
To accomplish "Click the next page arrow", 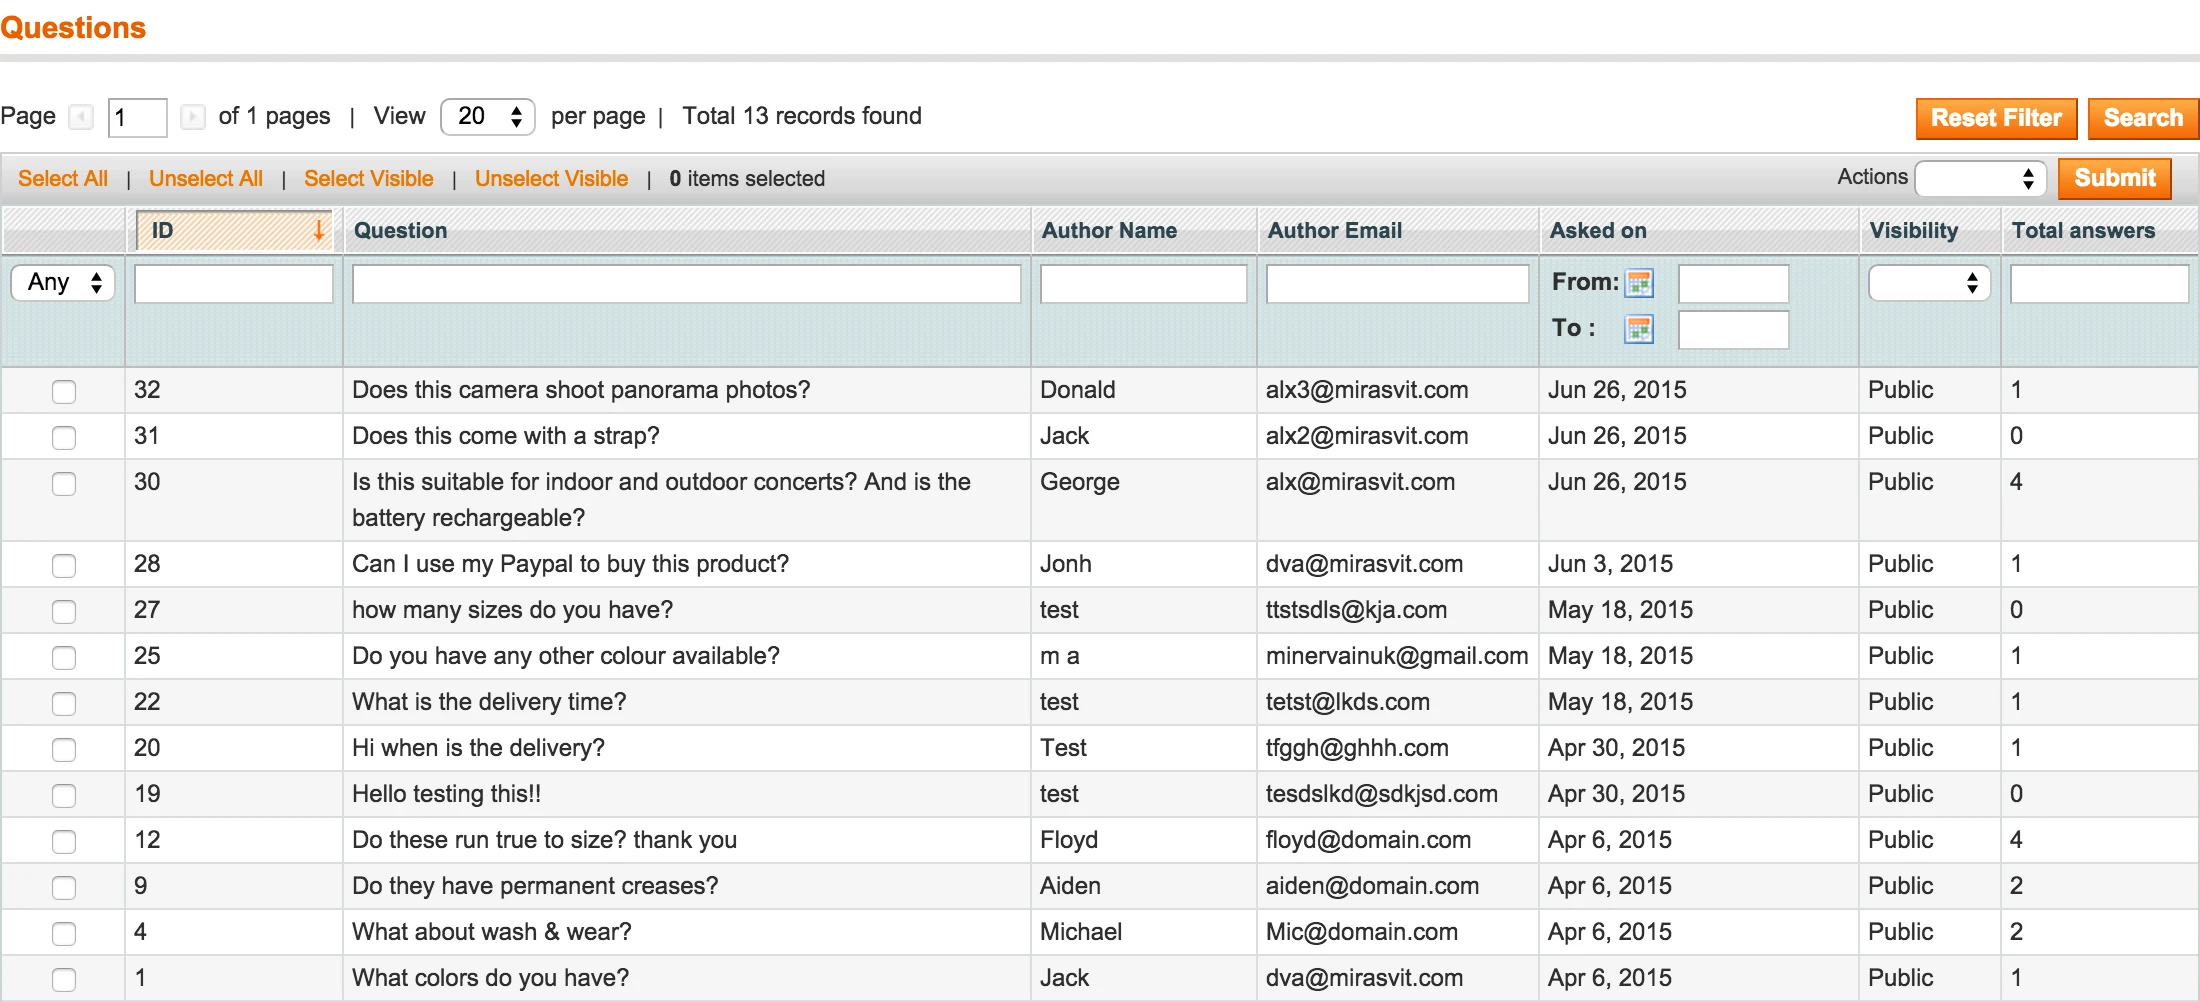I will 193,117.
